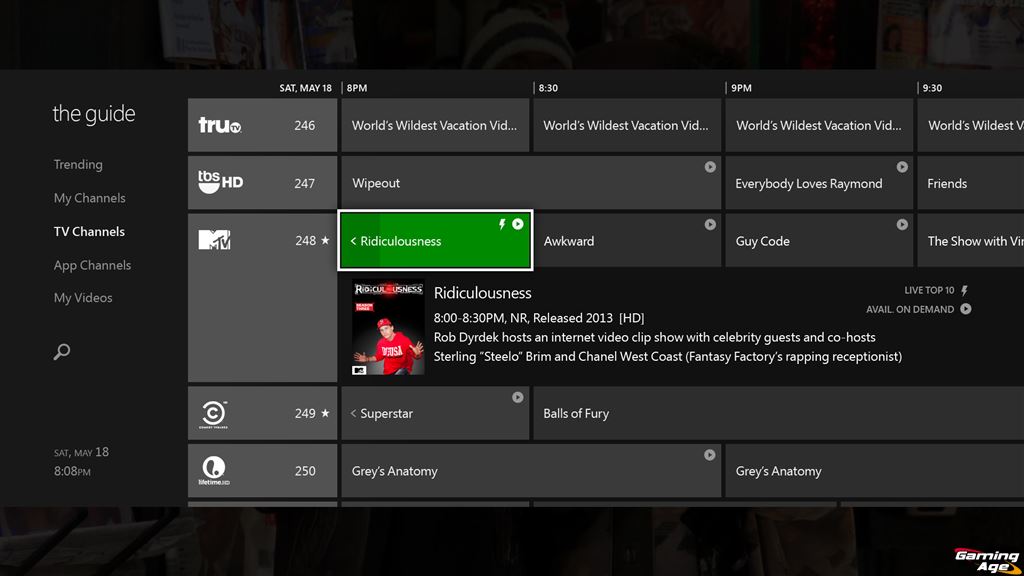Click the 8PM time header

point(357,88)
